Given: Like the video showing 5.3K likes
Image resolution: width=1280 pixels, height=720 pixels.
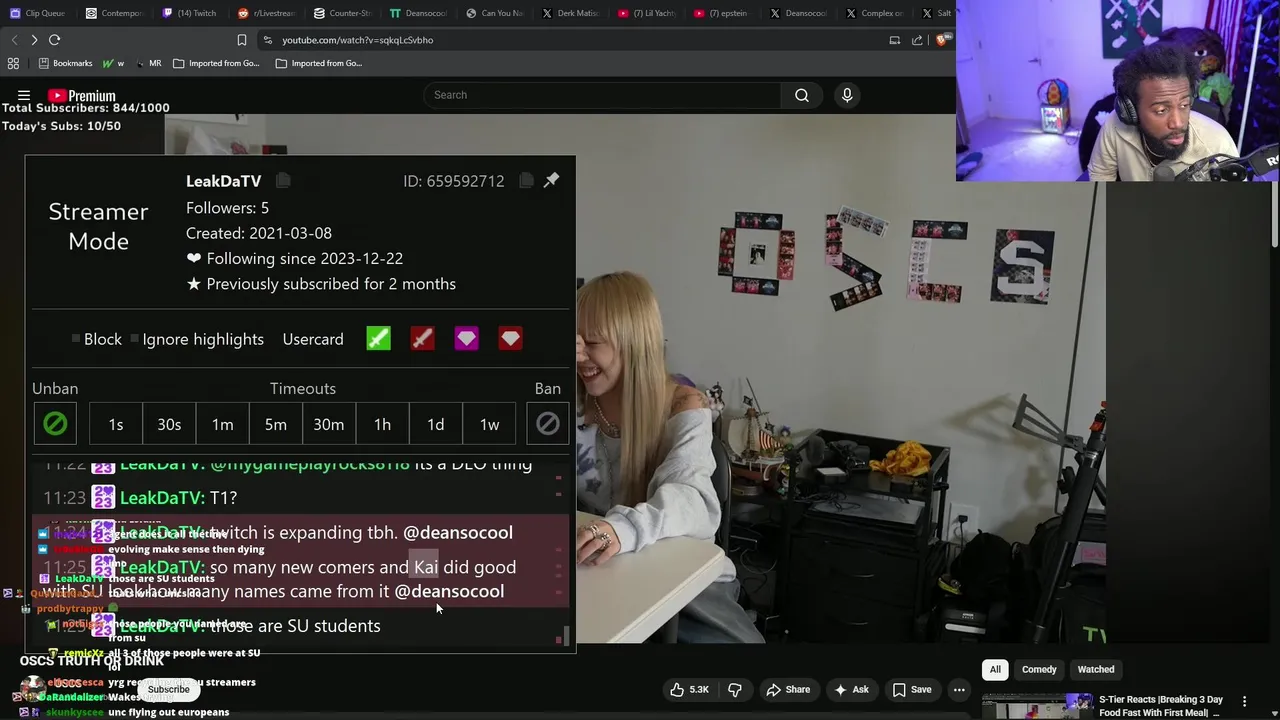Looking at the screenshot, I should coord(689,689).
